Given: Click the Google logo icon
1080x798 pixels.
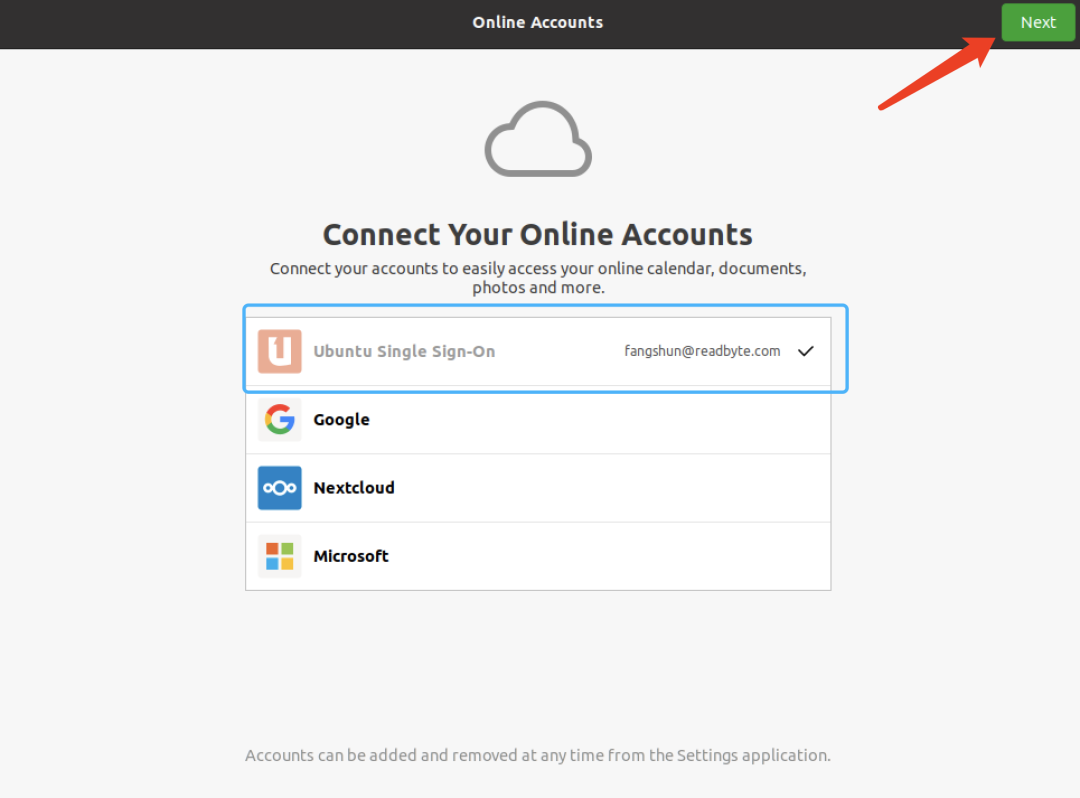Looking at the screenshot, I should (280, 419).
